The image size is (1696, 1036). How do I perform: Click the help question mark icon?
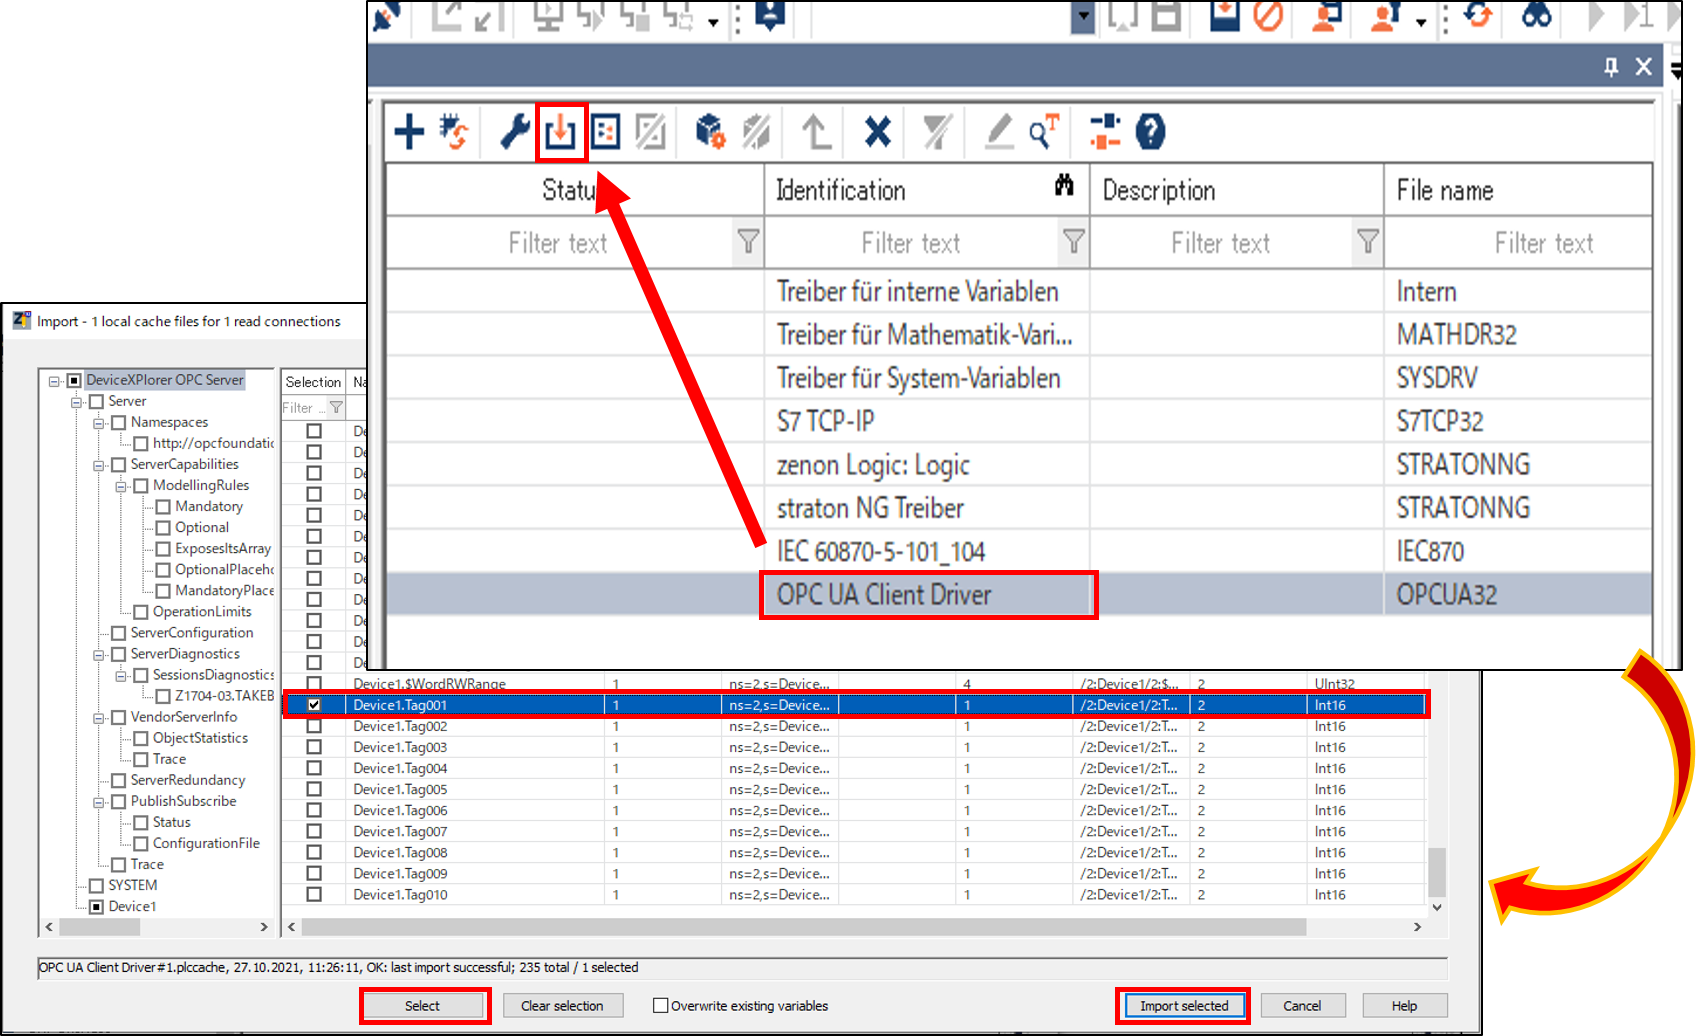[x=1150, y=132]
